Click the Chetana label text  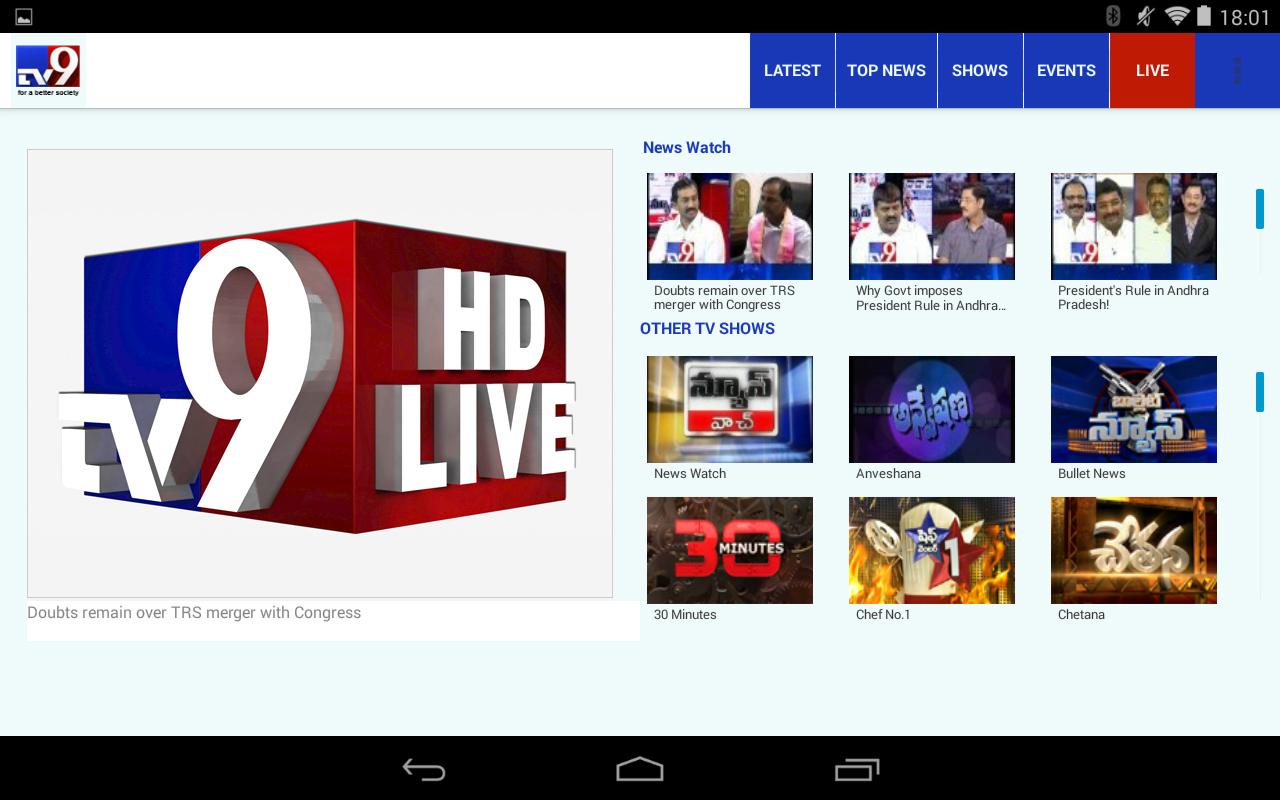pos(1081,615)
